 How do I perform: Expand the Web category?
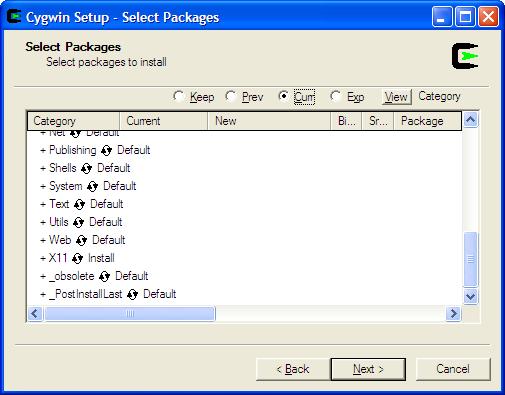pyautogui.click(x=43, y=241)
